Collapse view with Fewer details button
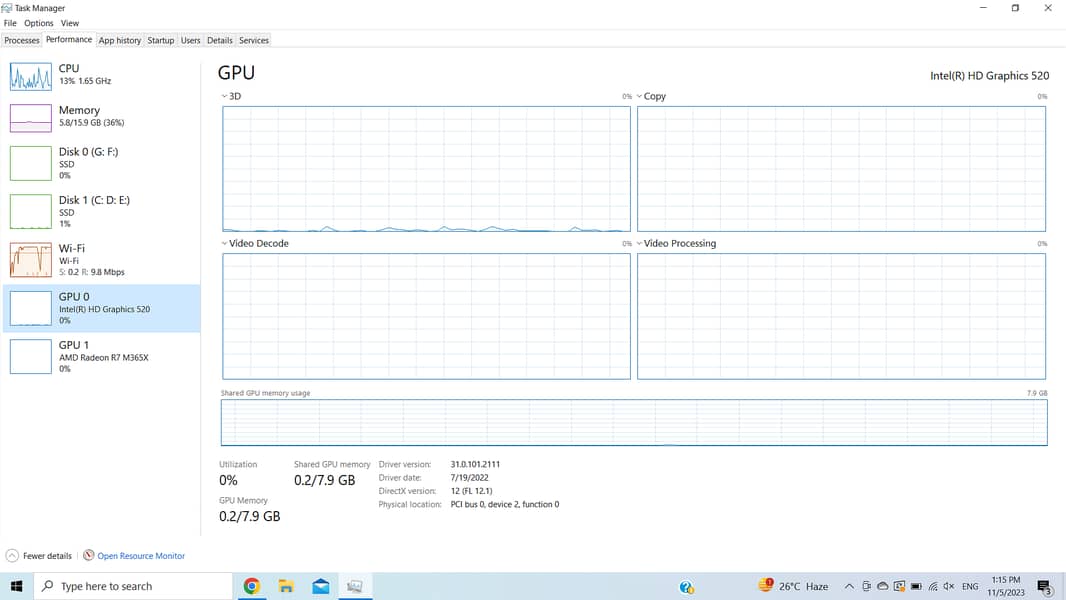 [x=39, y=556]
